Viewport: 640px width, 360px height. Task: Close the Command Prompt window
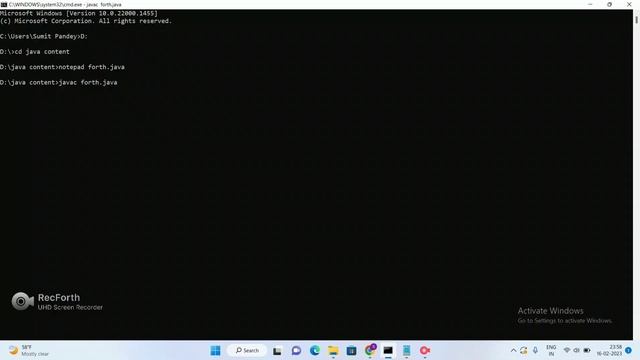coord(629,4)
